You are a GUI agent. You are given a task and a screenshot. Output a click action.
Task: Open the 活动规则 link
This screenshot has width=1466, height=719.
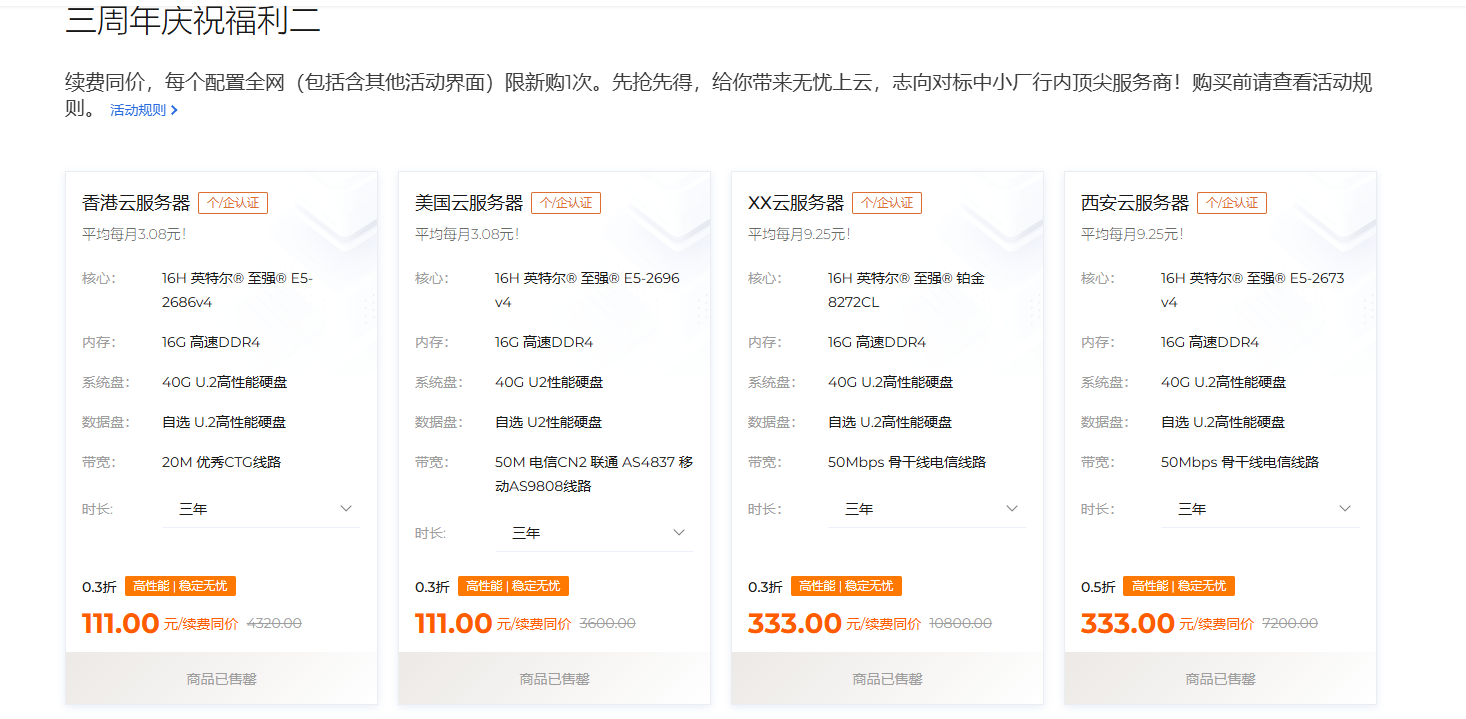click(x=138, y=110)
